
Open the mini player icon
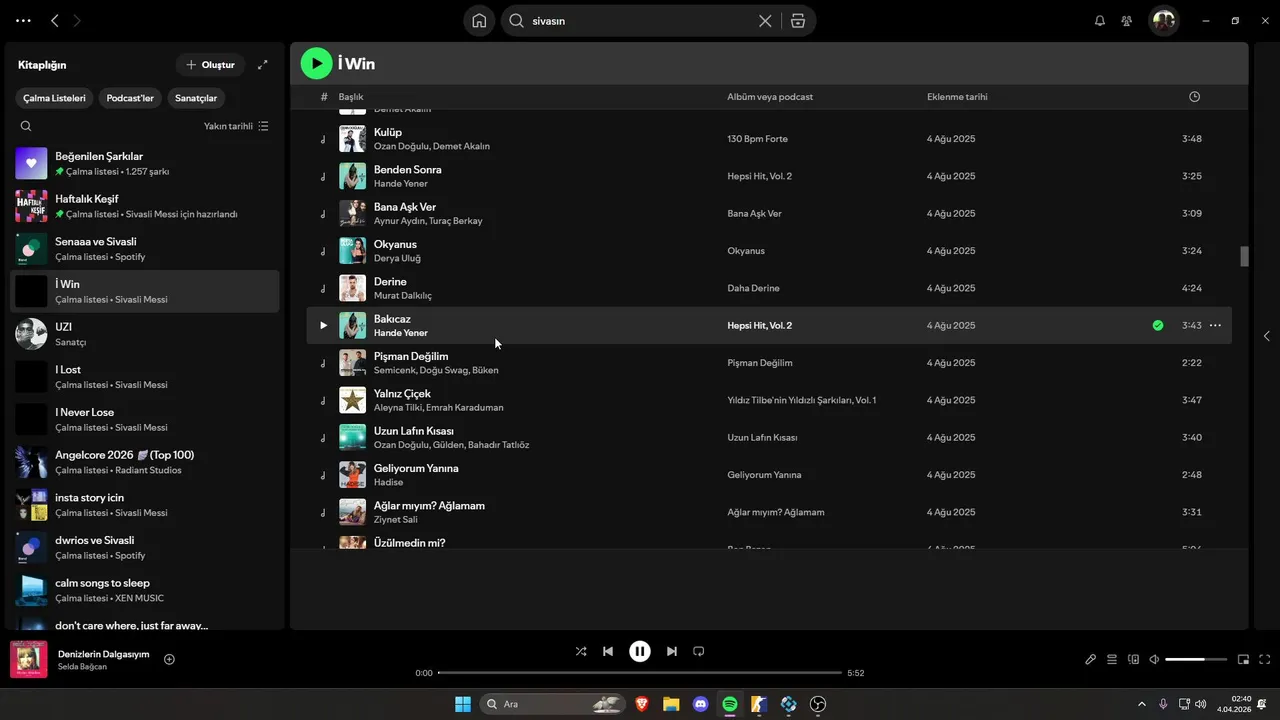(1244, 659)
